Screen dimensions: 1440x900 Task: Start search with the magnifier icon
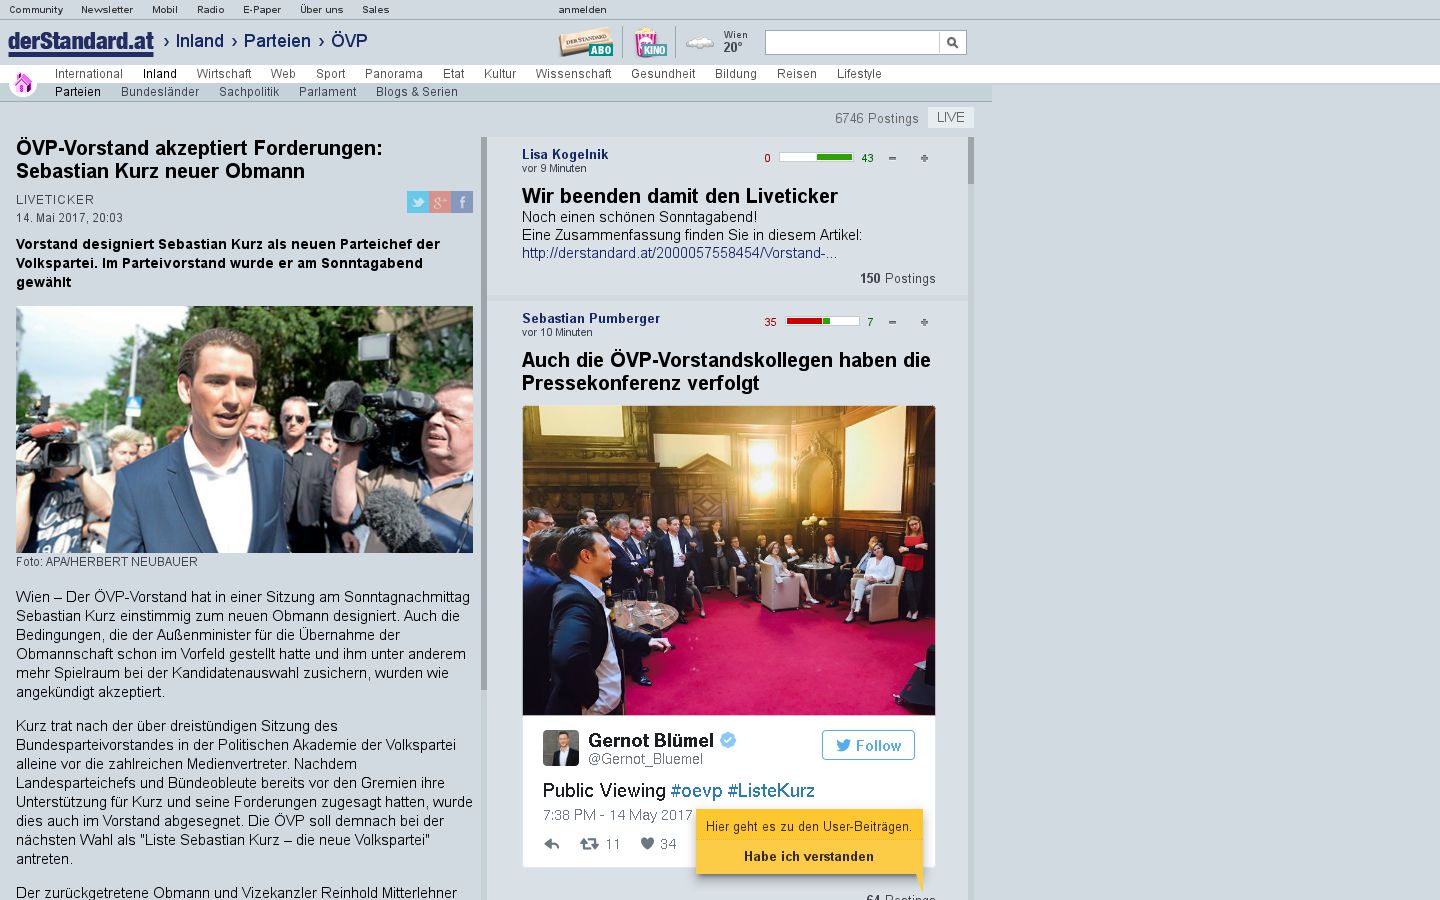(x=953, y=42)
